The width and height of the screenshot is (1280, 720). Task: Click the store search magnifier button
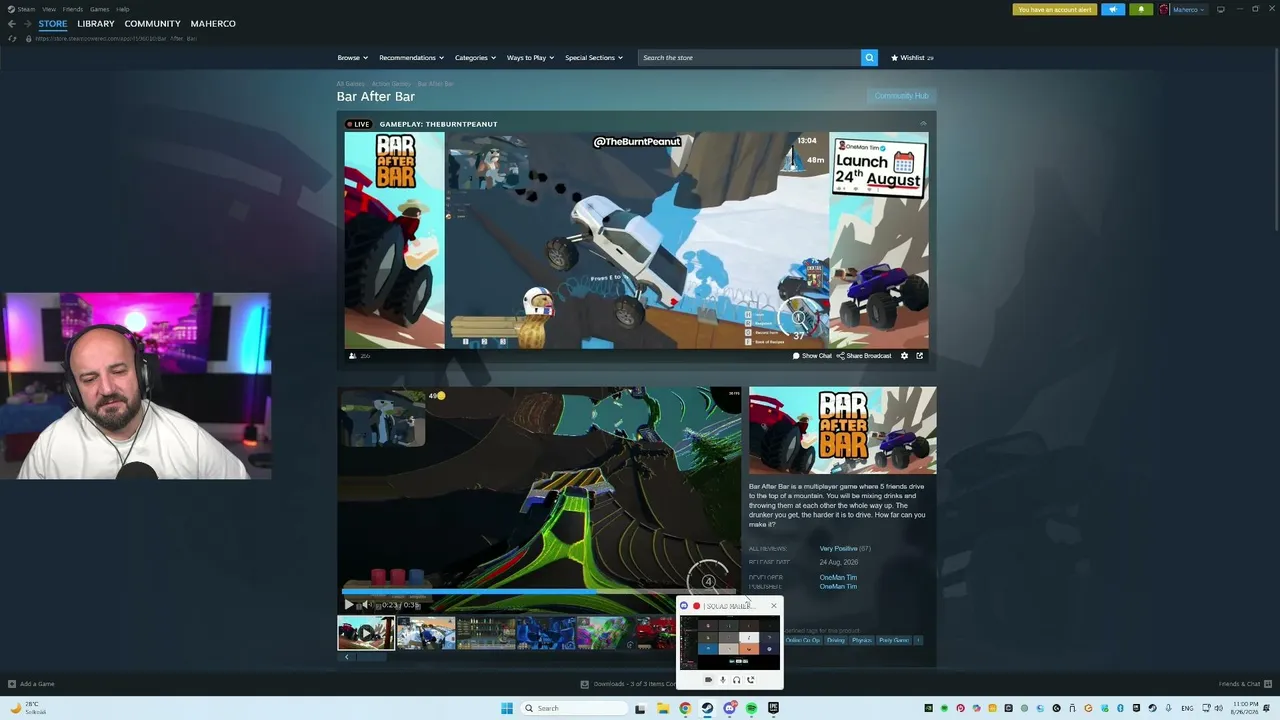point(869,58)
